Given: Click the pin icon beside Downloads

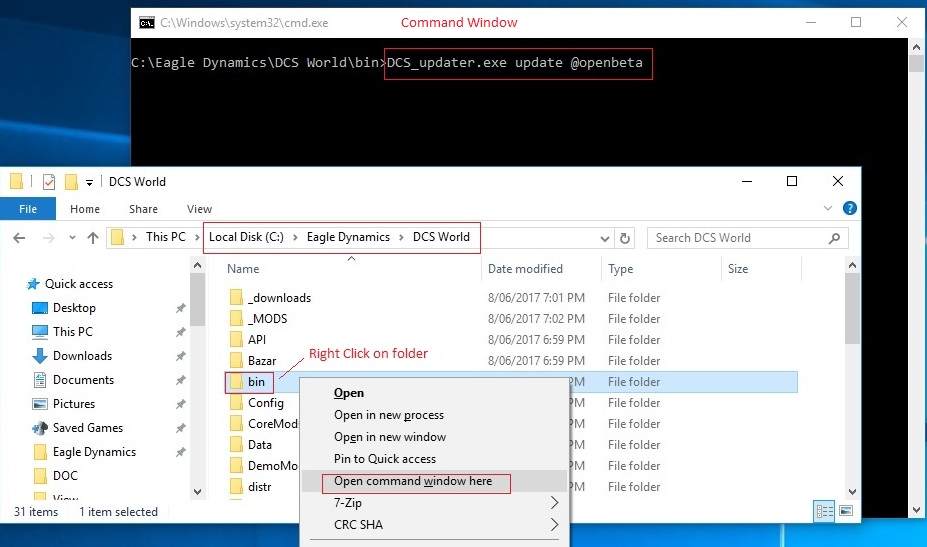Looking at the screenshot, I should click(x=180, y=356).
